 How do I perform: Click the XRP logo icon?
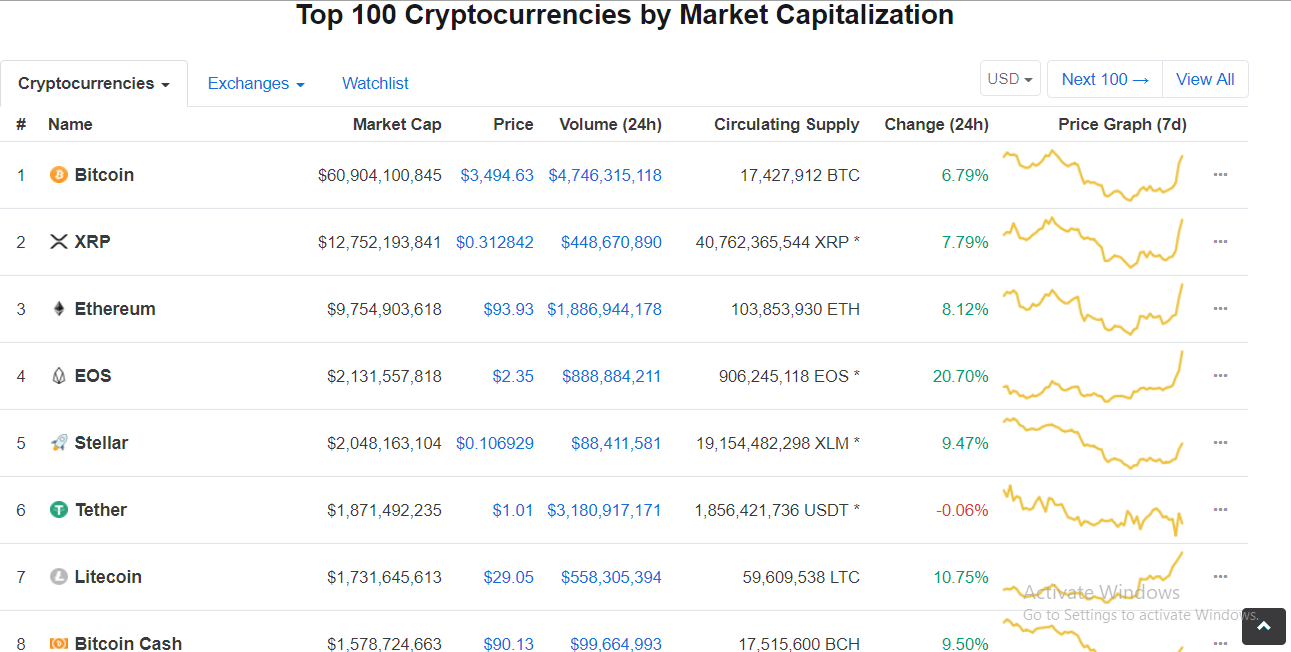click(59, 242)
